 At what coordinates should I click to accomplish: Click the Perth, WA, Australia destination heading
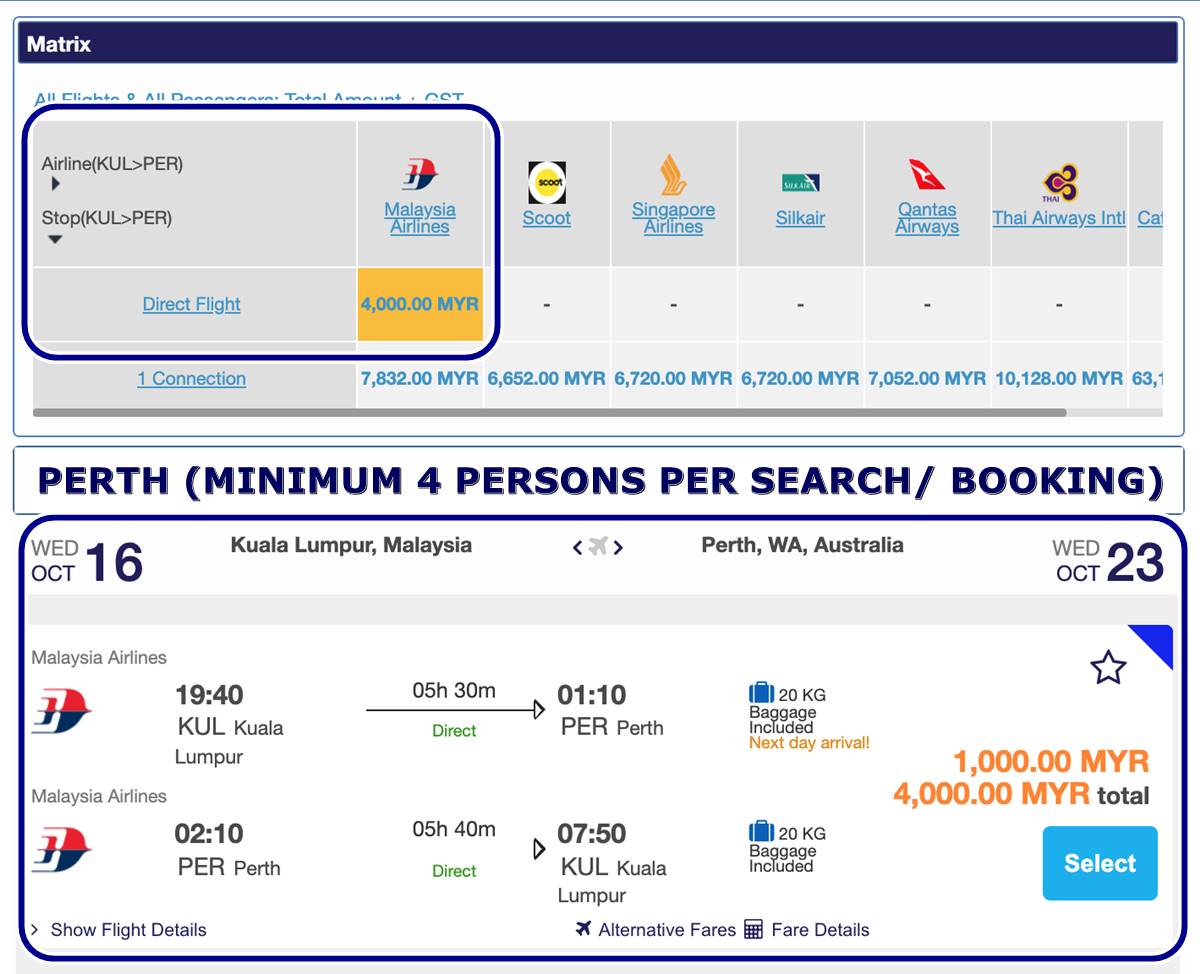coord(802,546)
